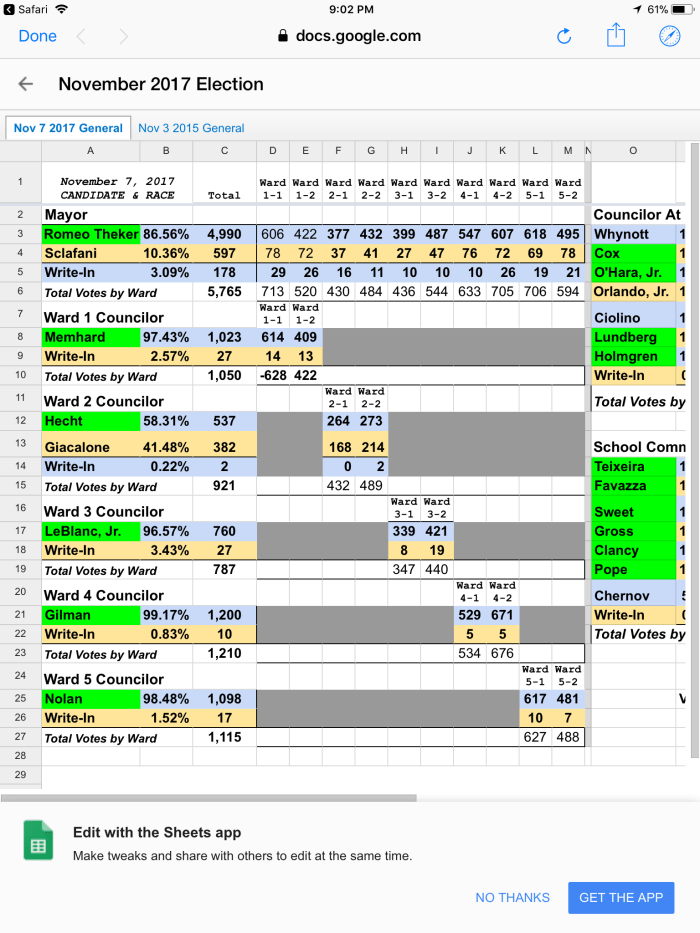Click the horizontal scrollbar below the sheet

208,798
